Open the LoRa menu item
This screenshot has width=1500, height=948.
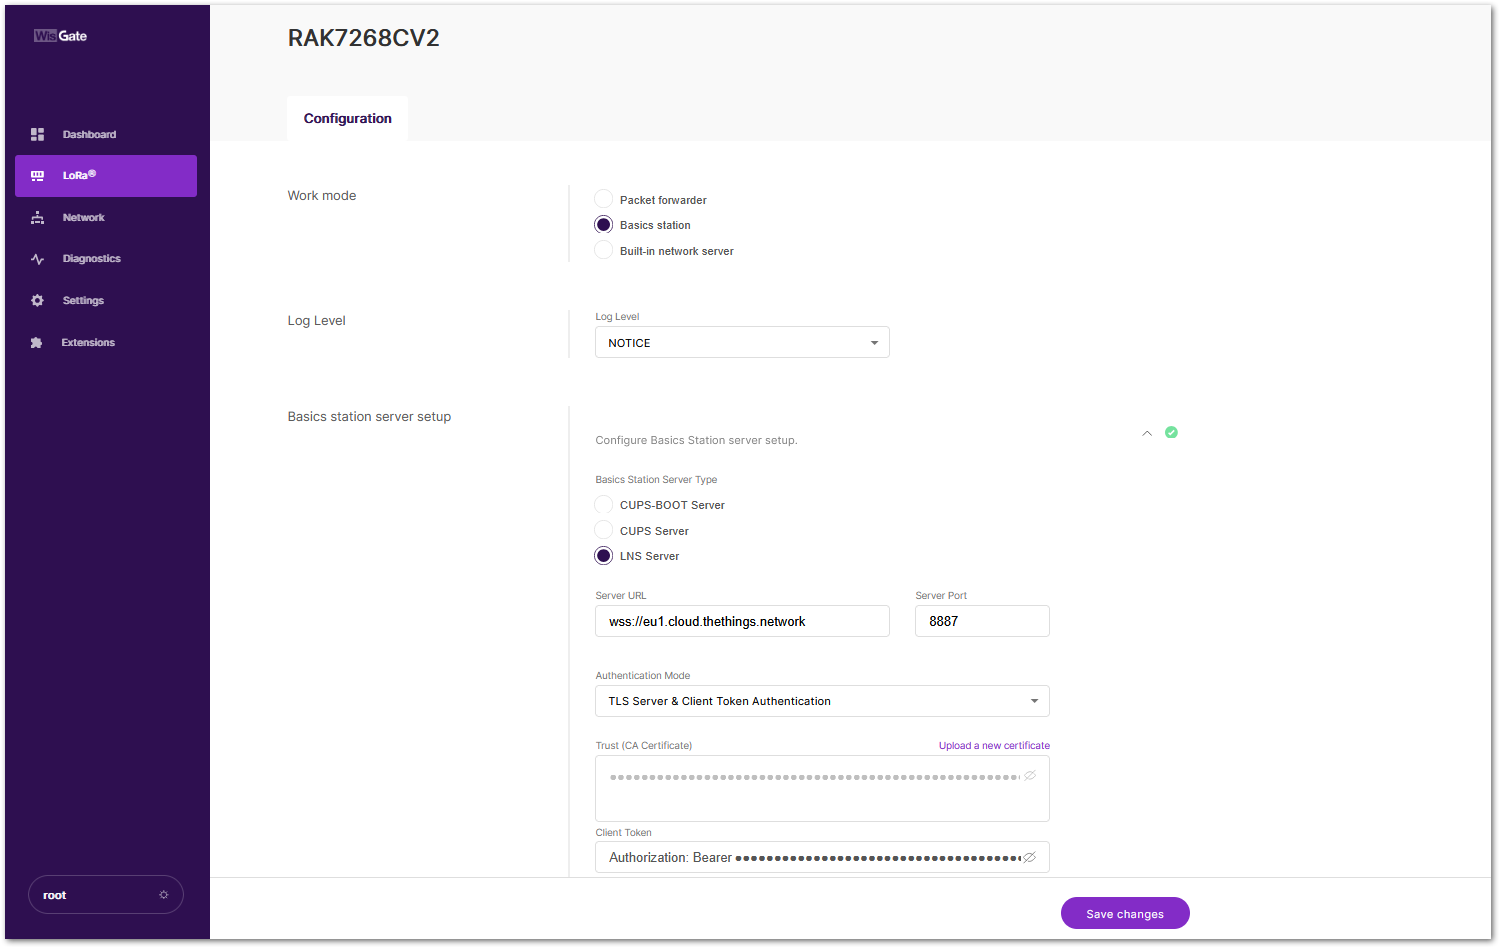pos(106,176)
